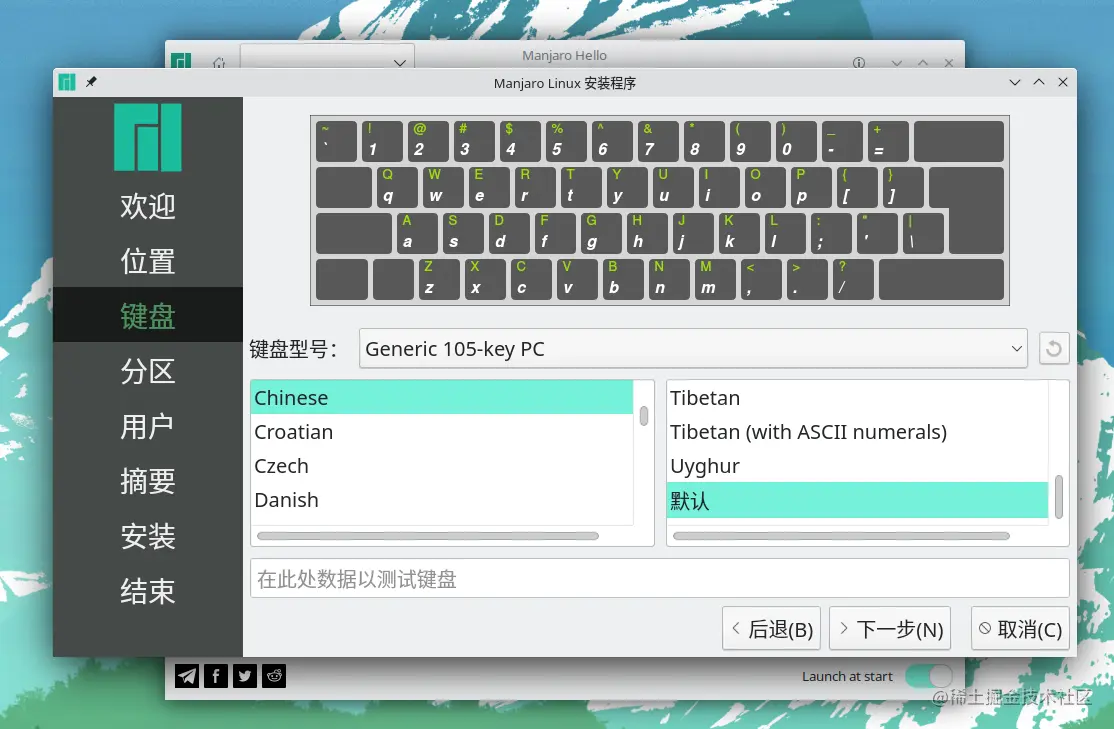Select Chinese in the layout list

(441, 397)
